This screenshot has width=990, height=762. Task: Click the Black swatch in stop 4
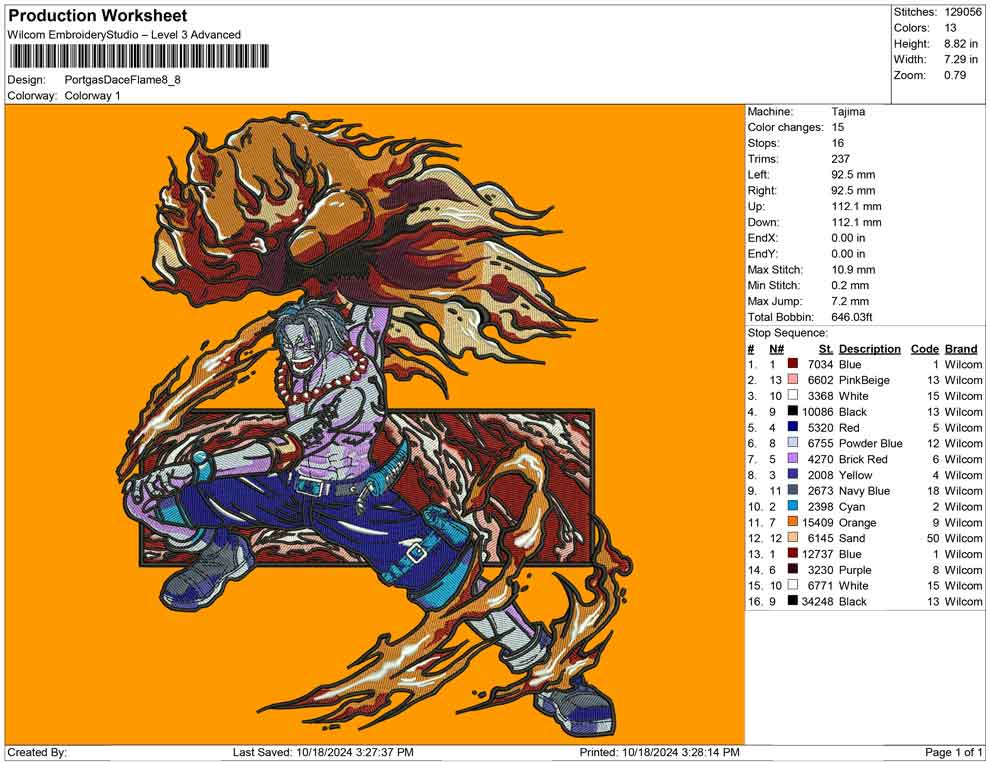[x=792, y=411]
